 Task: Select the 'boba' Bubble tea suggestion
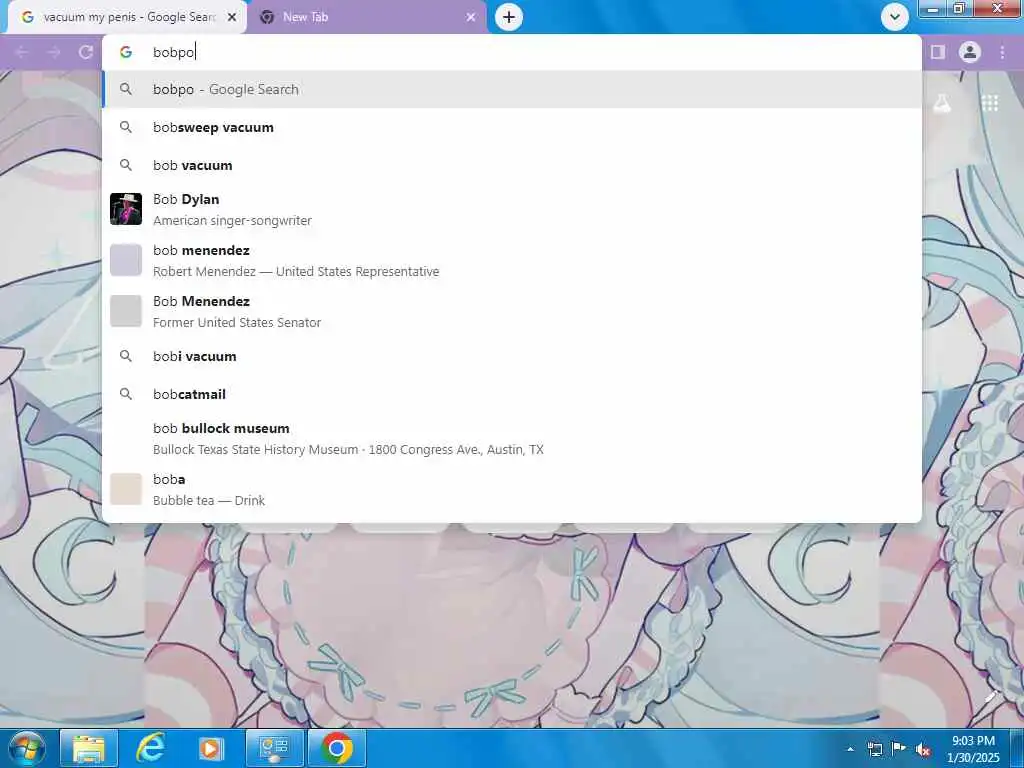[512, 489]
